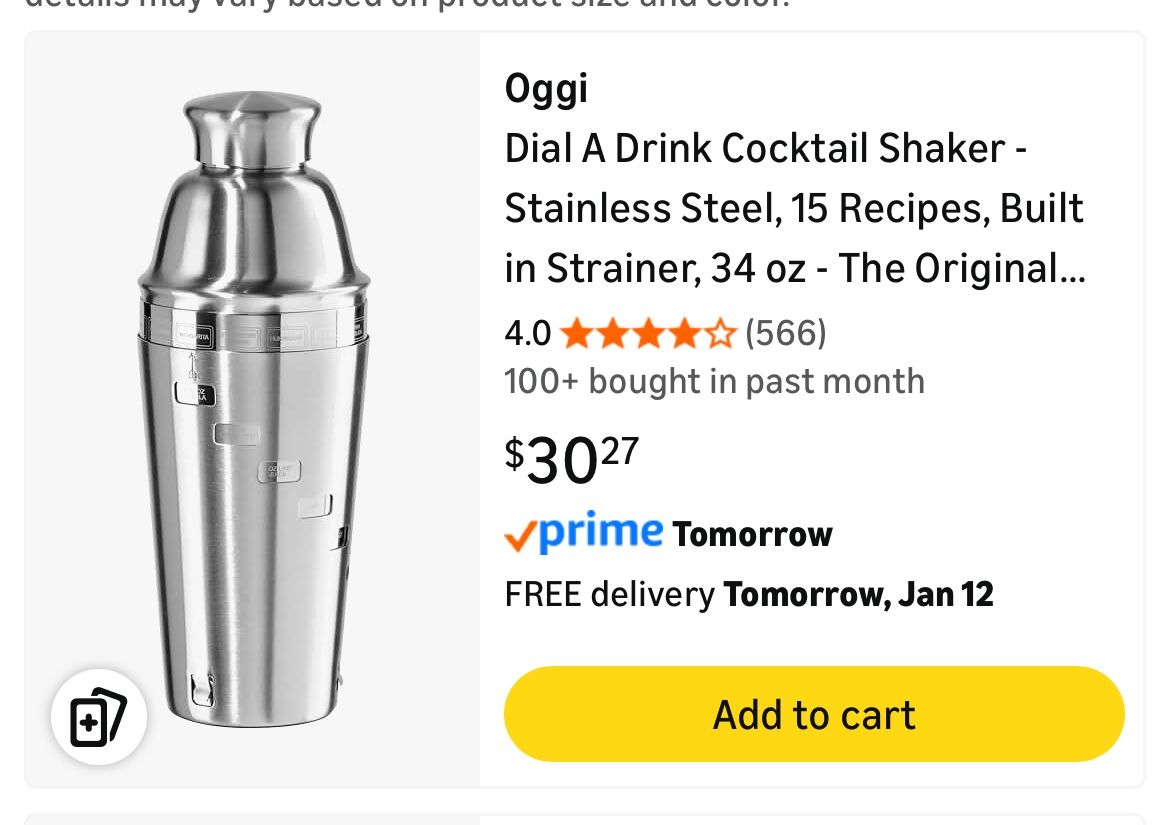Click the $30.27 price

point(572,460)
